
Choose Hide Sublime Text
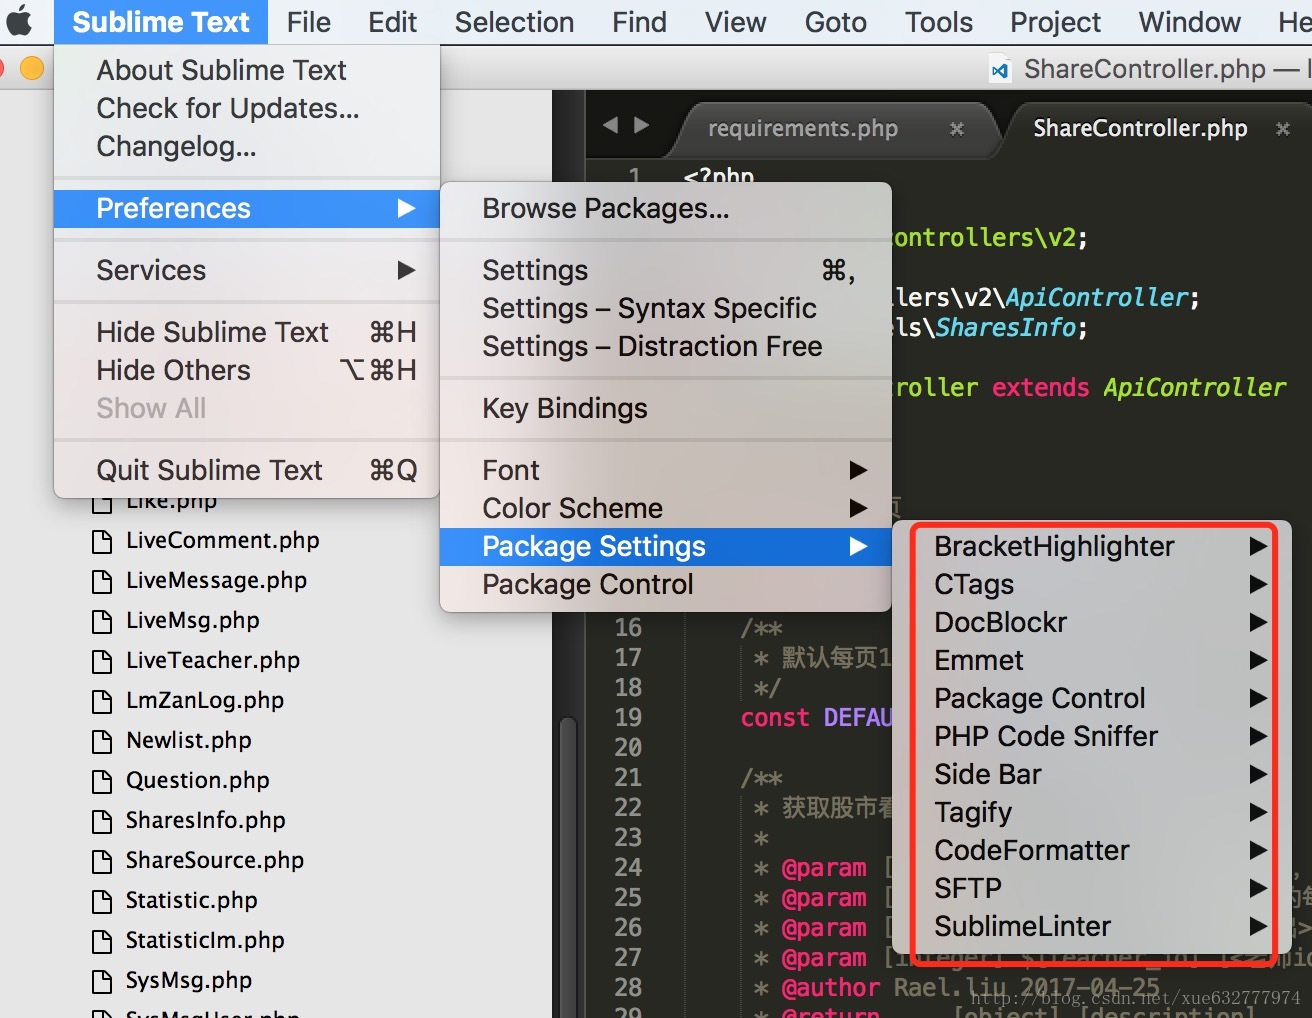(247, 332)
